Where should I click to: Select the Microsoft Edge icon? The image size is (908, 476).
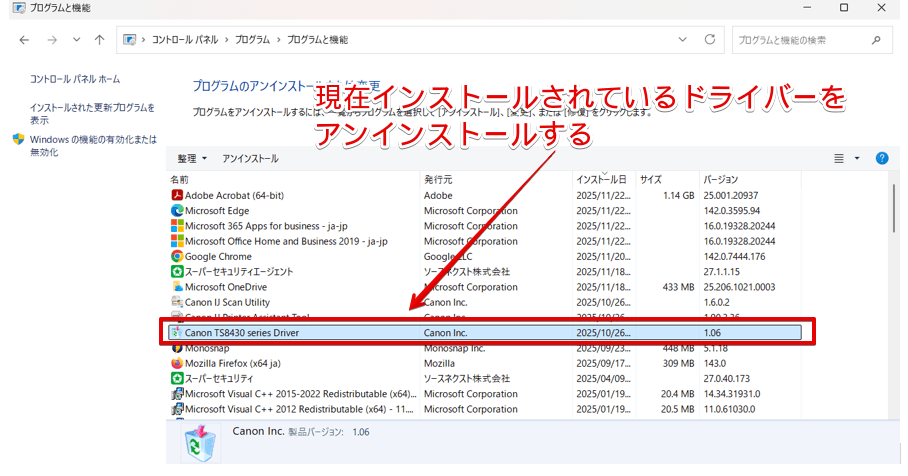click(177, 211)
